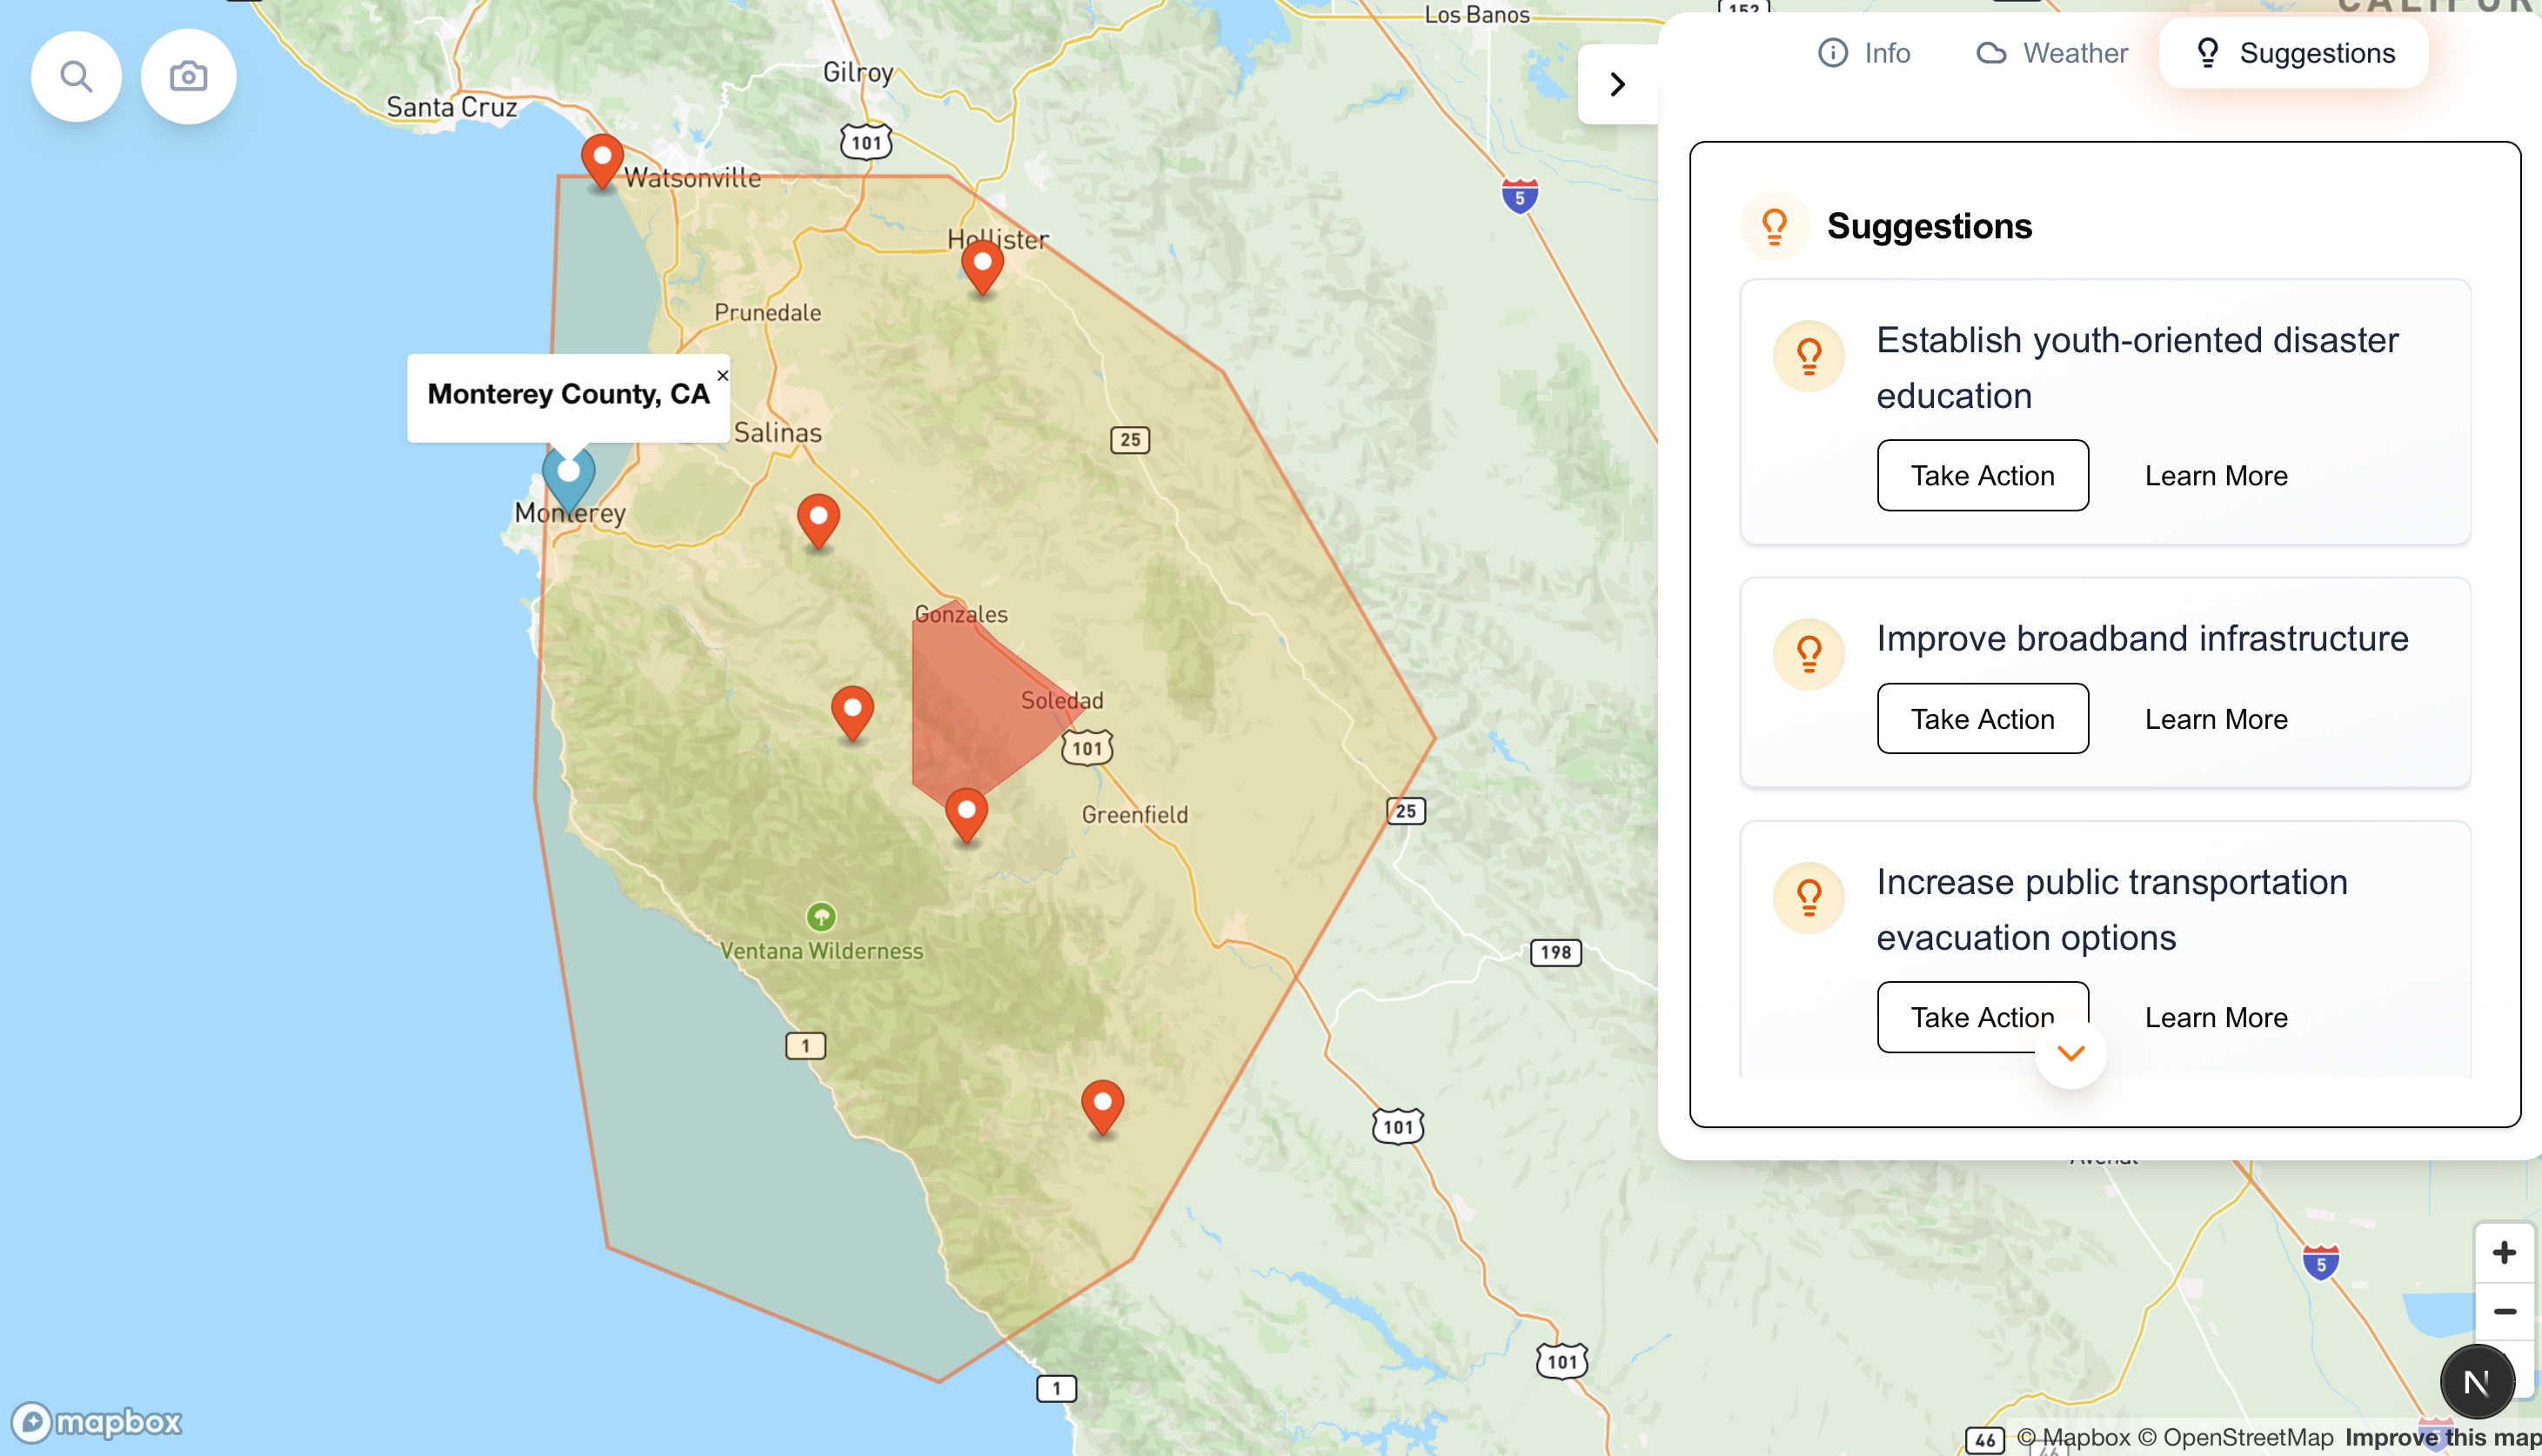Image resolution: width=2542 pixels, height=1456 pixels.
Task: Open the Improve this map link
Action: click(x=2442, y=1437)
